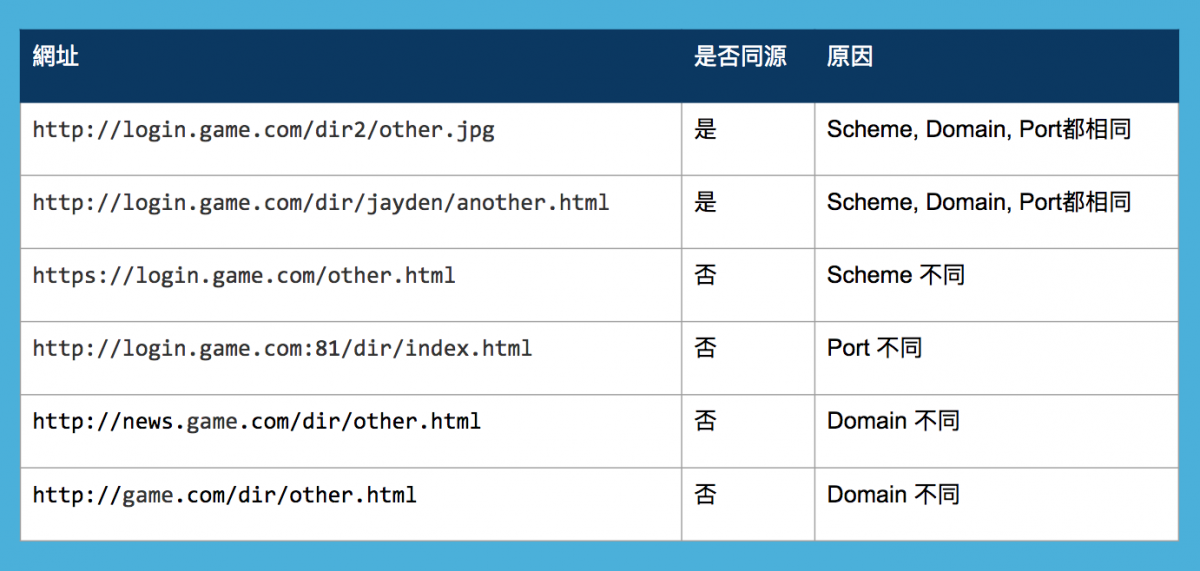1200x571 pixels.
Task: Select 是 in the another.html row
Action: (706, 203)
